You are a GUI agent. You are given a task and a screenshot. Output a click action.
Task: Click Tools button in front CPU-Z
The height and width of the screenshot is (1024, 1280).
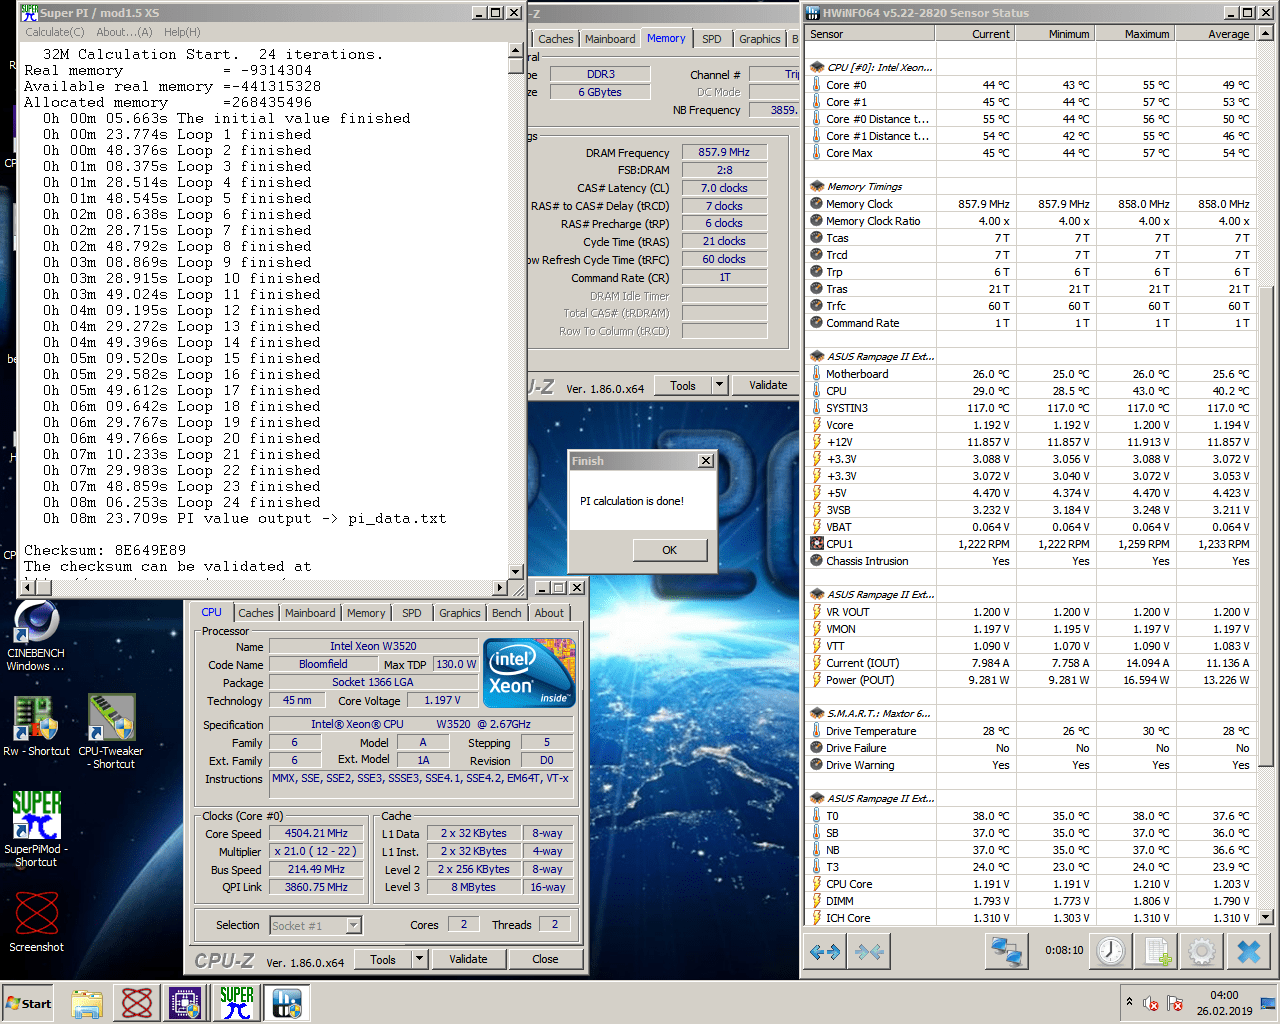coord(383,959)
